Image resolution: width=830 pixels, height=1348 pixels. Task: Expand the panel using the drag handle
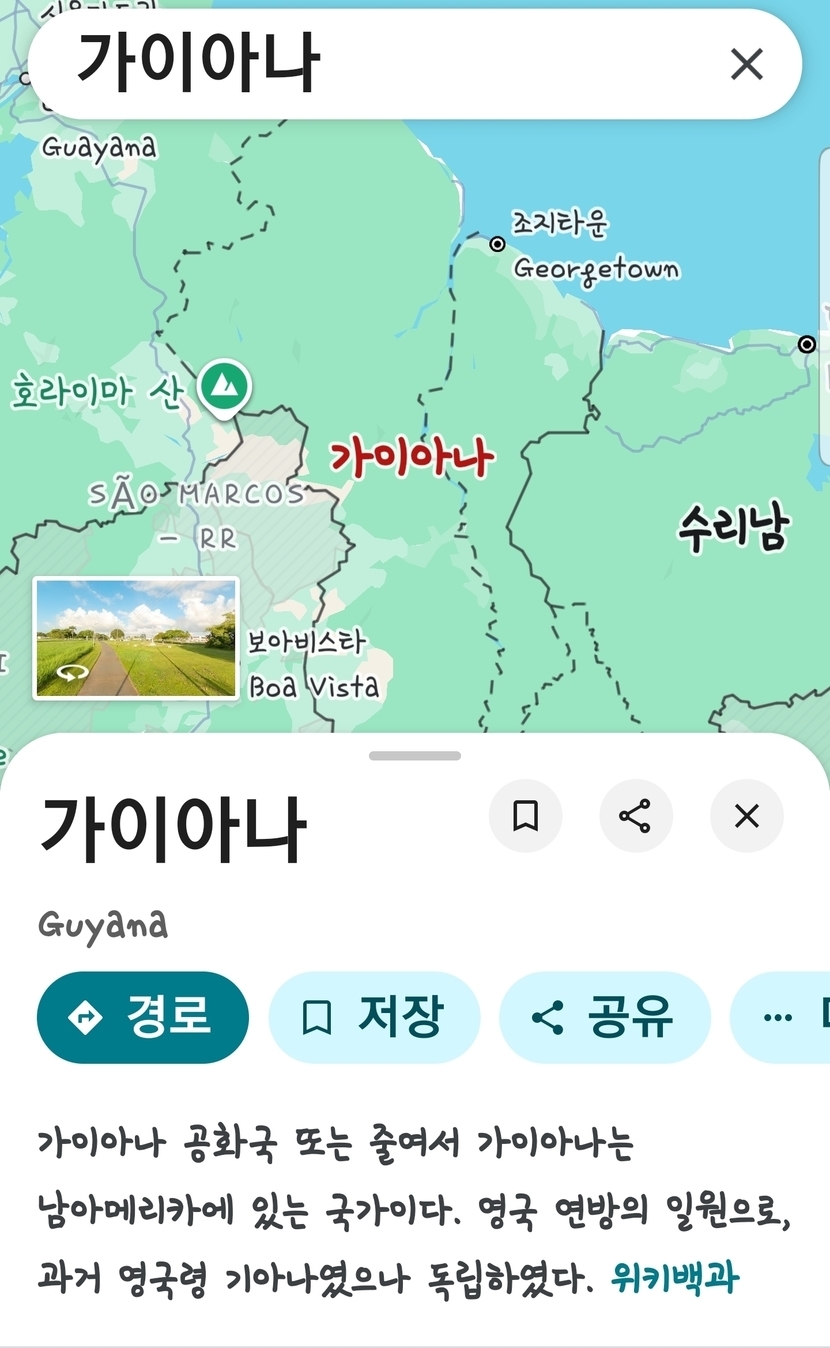(415, 756)
